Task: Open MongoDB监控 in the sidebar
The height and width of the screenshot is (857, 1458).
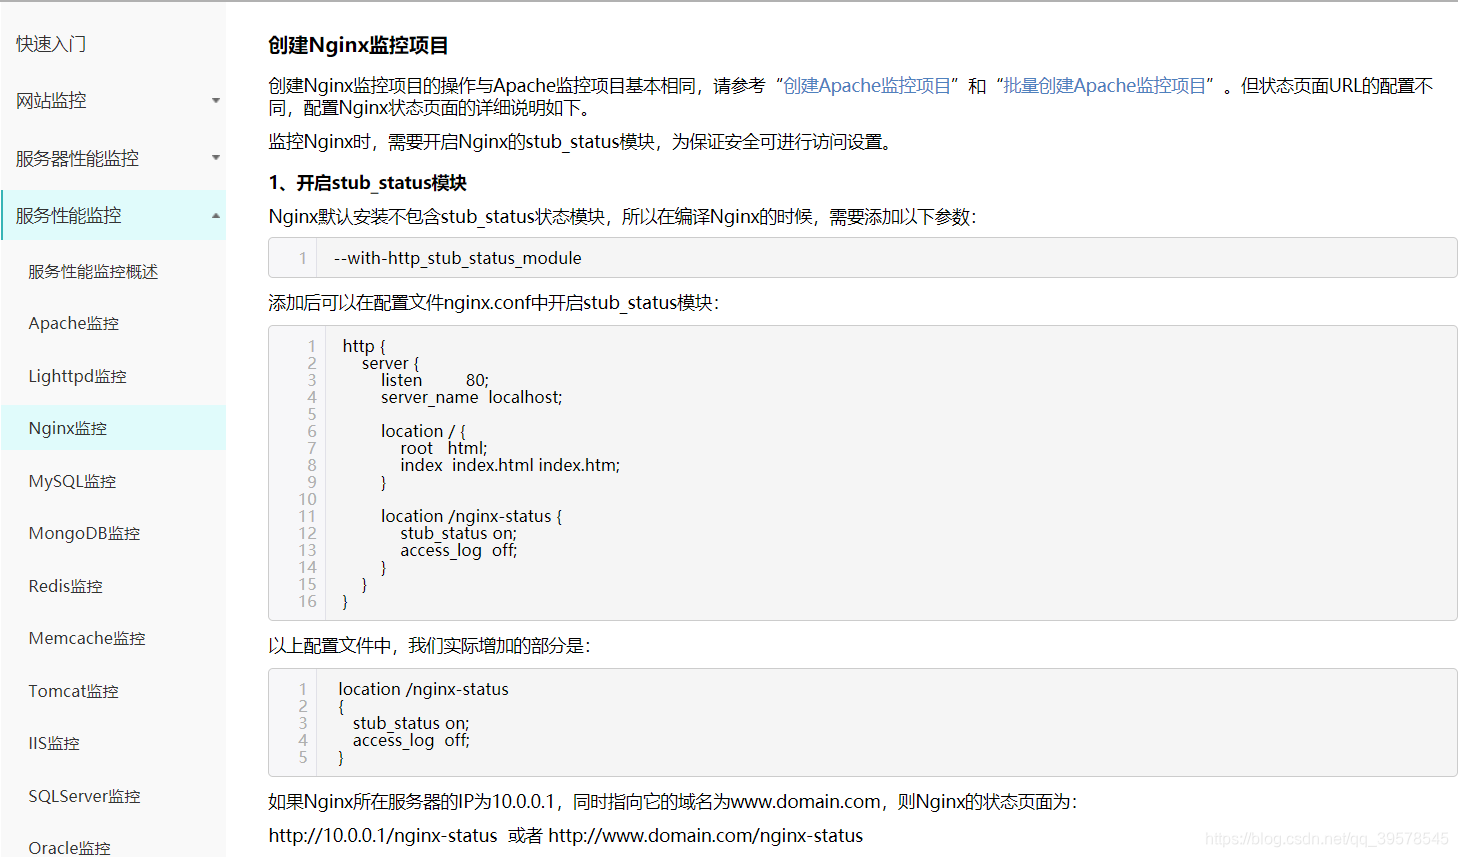Action: click(85, 534)
